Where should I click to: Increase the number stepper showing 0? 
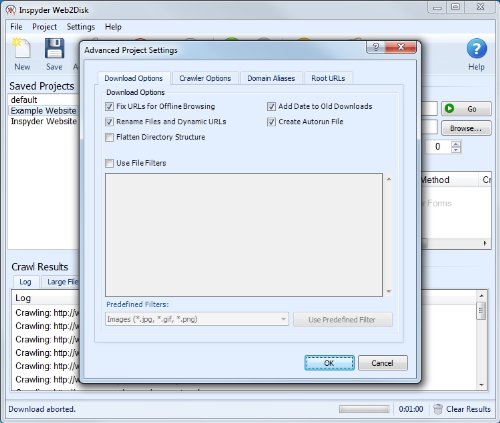(456, 144)
